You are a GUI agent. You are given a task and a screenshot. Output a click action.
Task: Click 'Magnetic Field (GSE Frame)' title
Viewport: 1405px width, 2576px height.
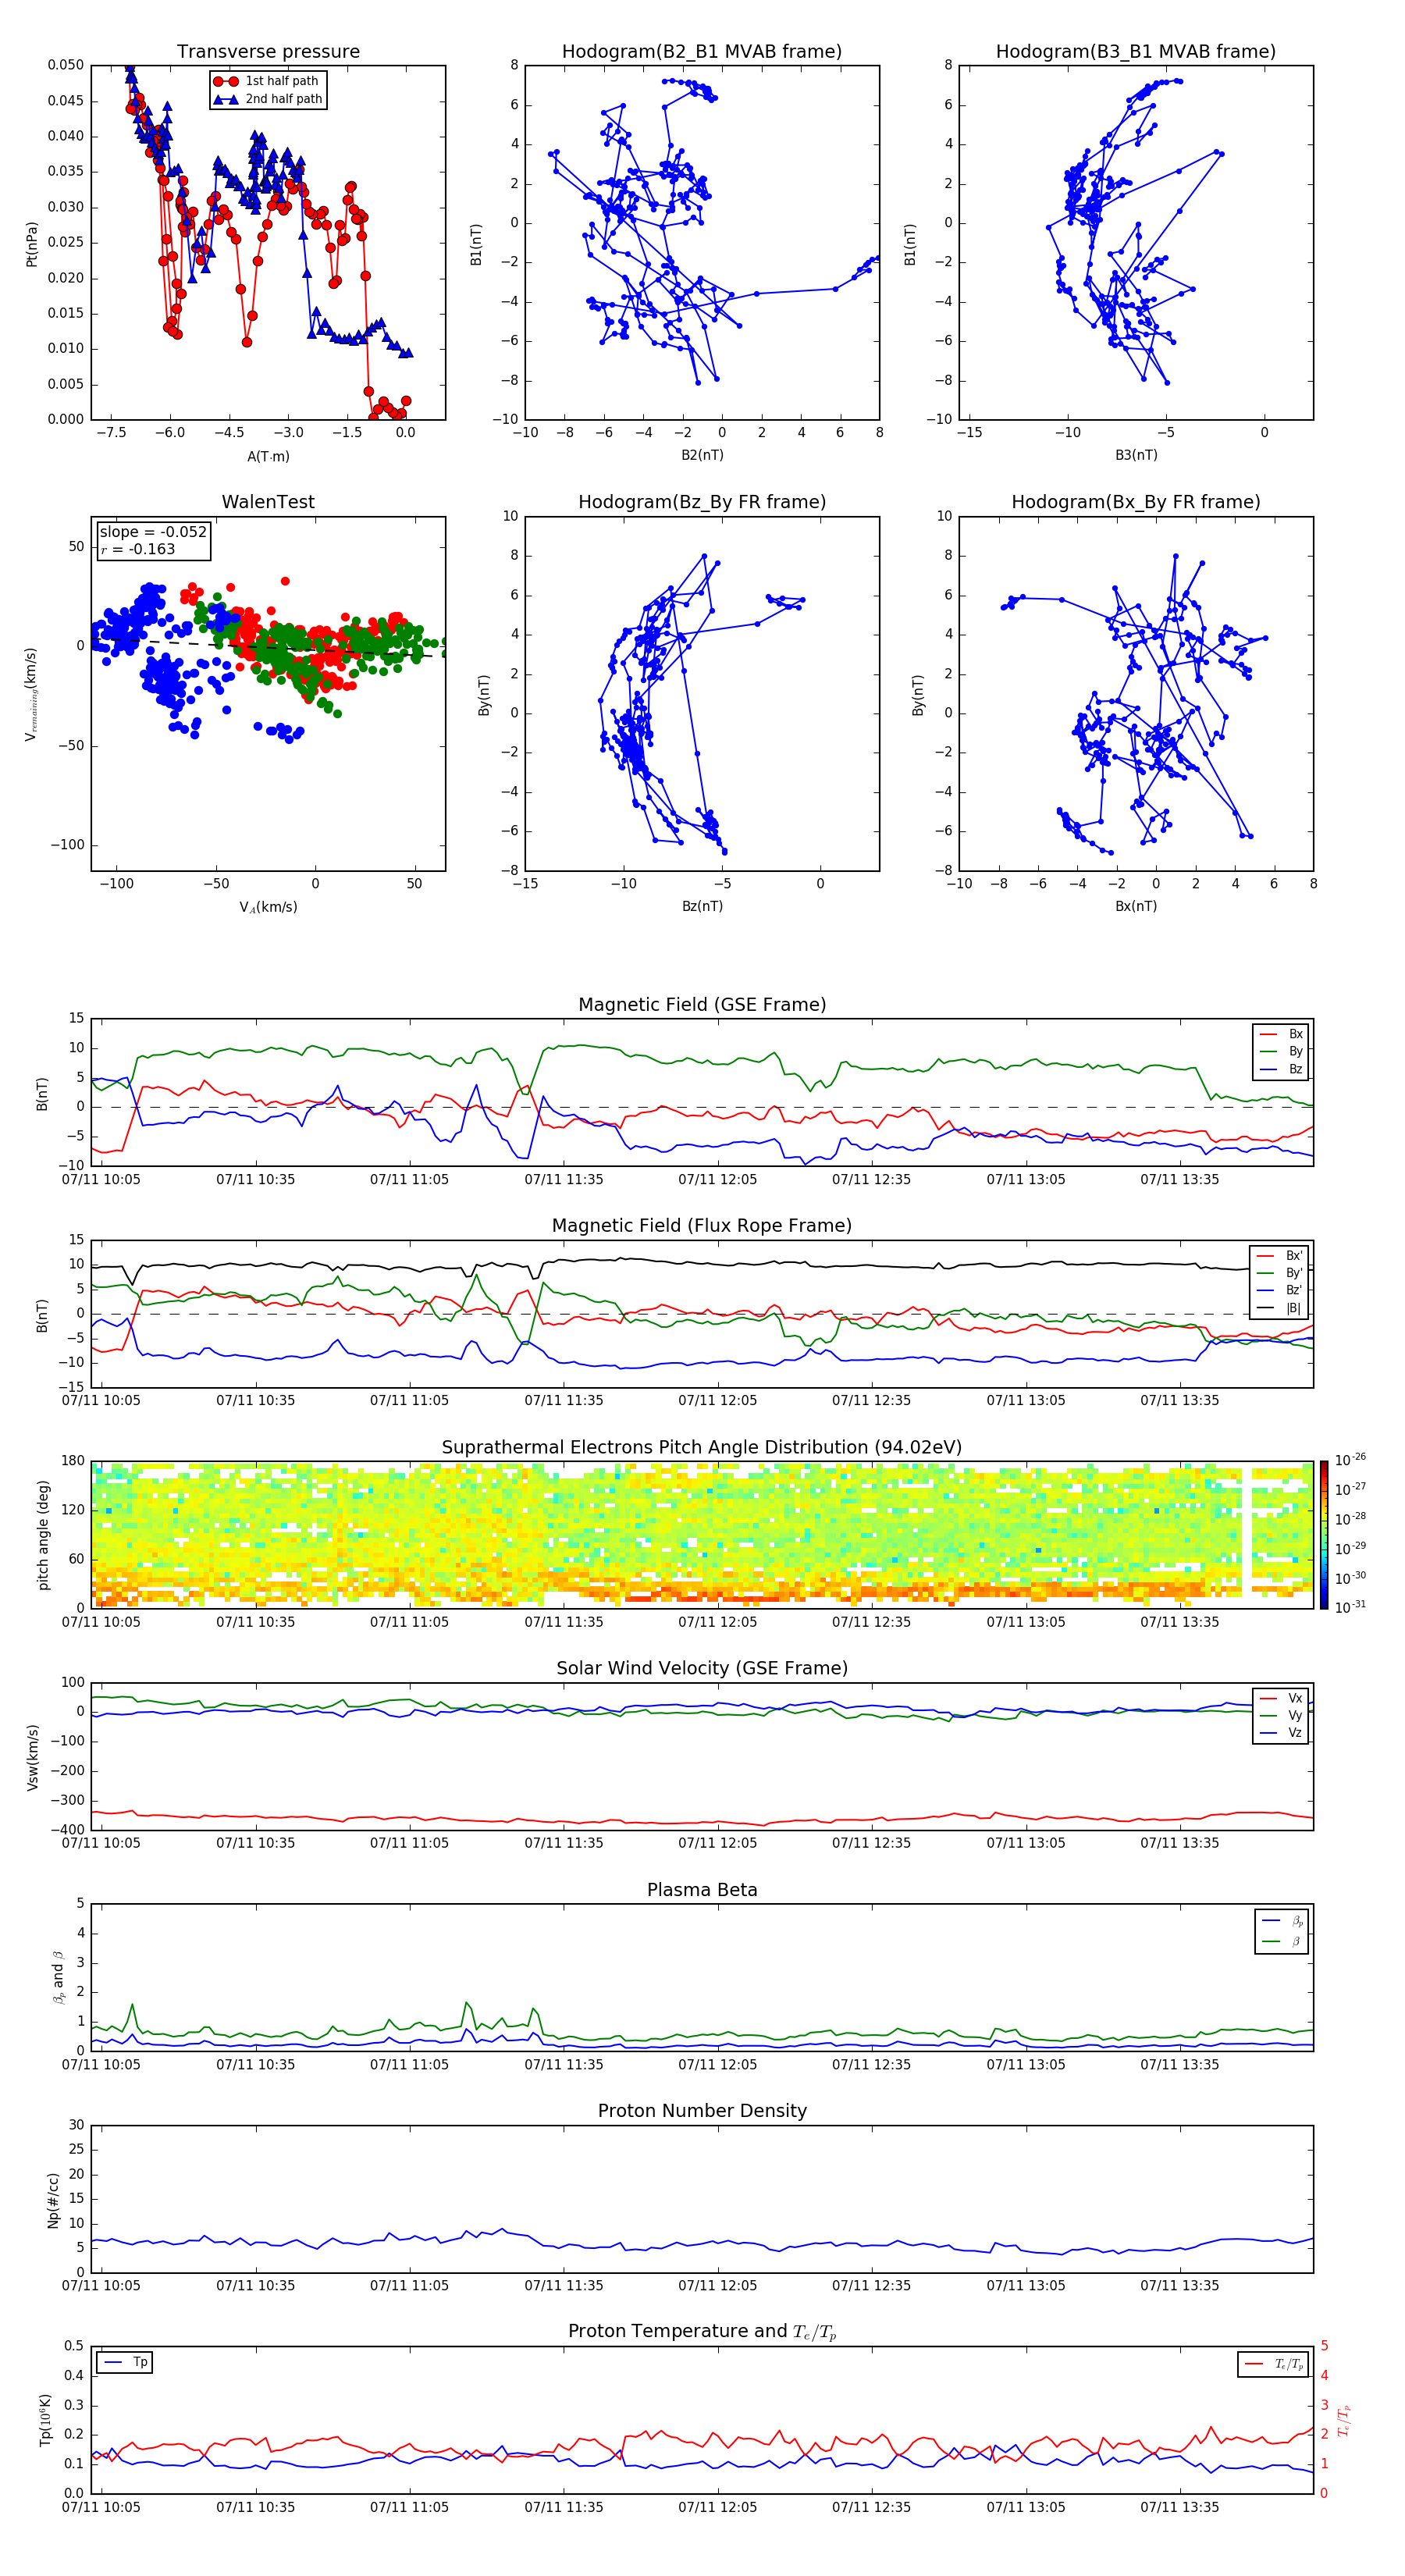click(702, 1005)
